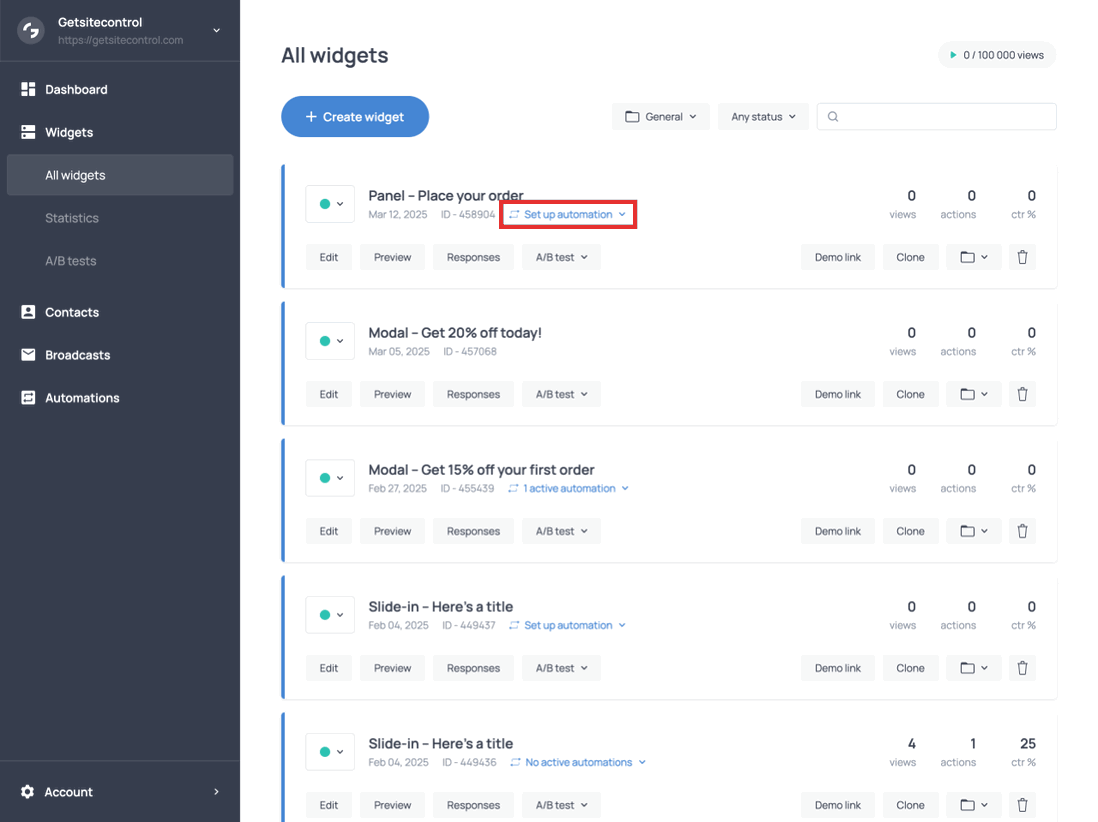Open the Broadcasts section
This screenshot has height=822, width=1098.
(x=77, y=355)
